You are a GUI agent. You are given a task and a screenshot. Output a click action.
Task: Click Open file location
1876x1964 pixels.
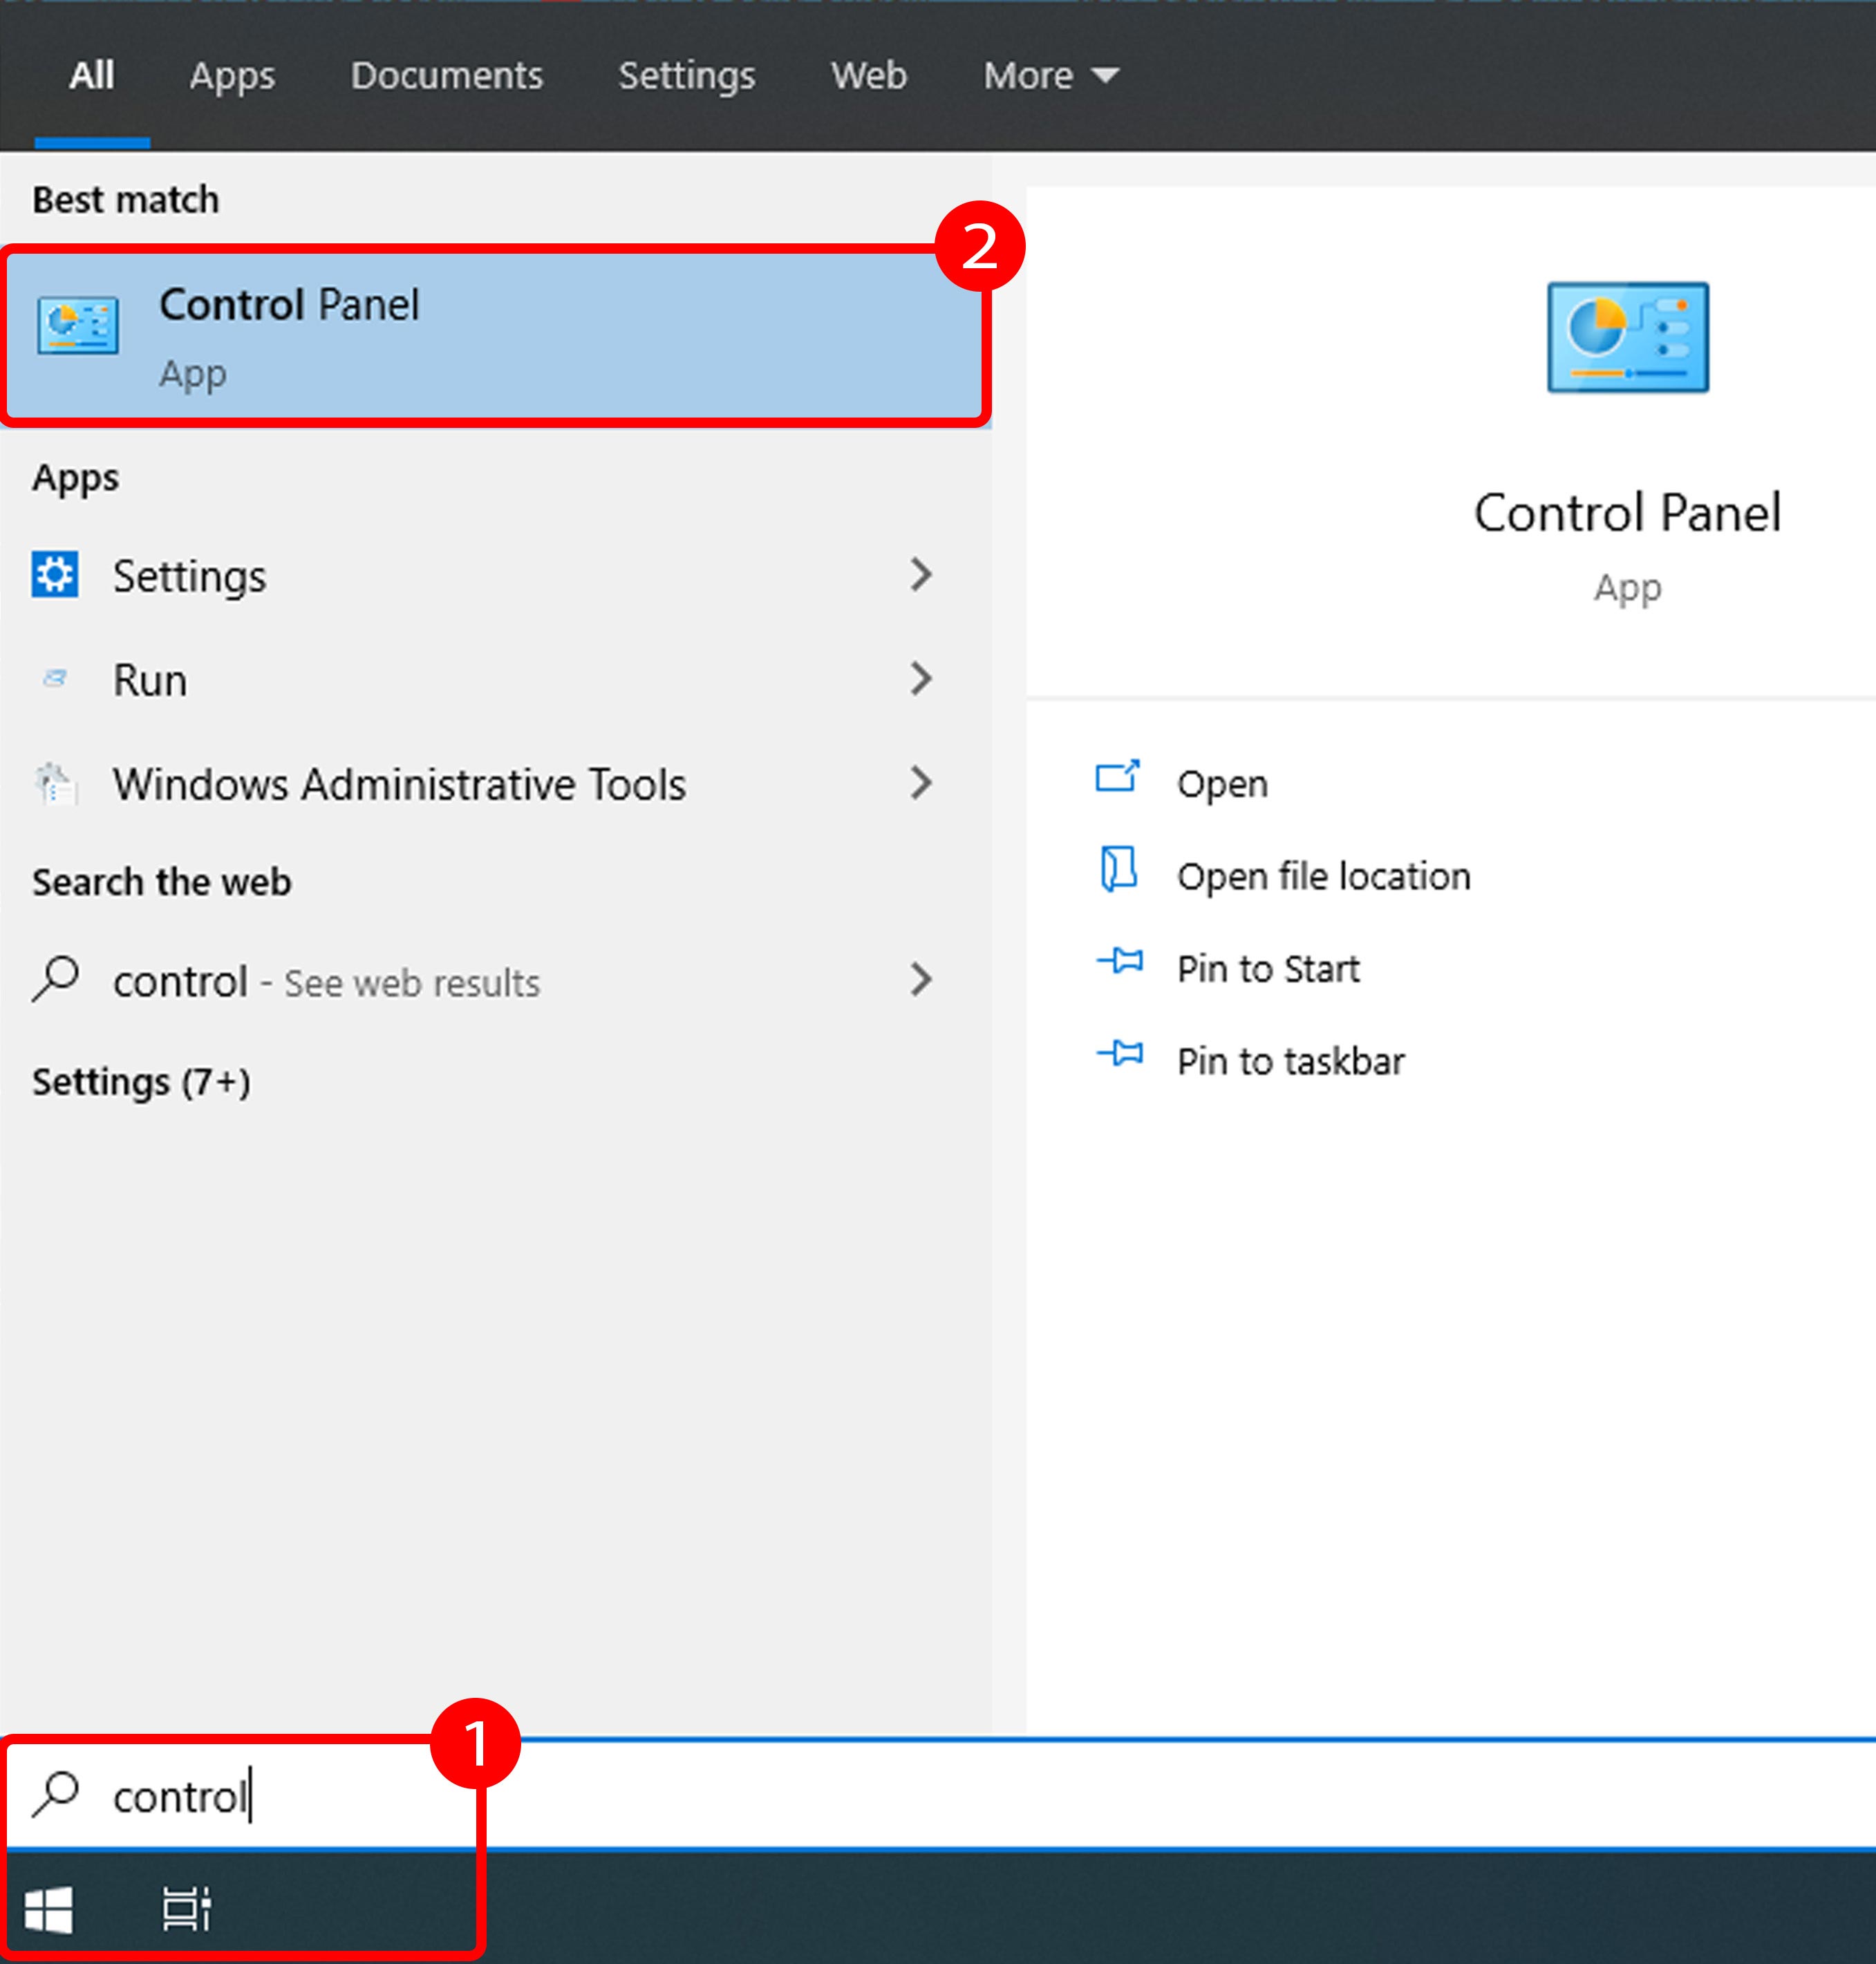[x=1323, y=876]
